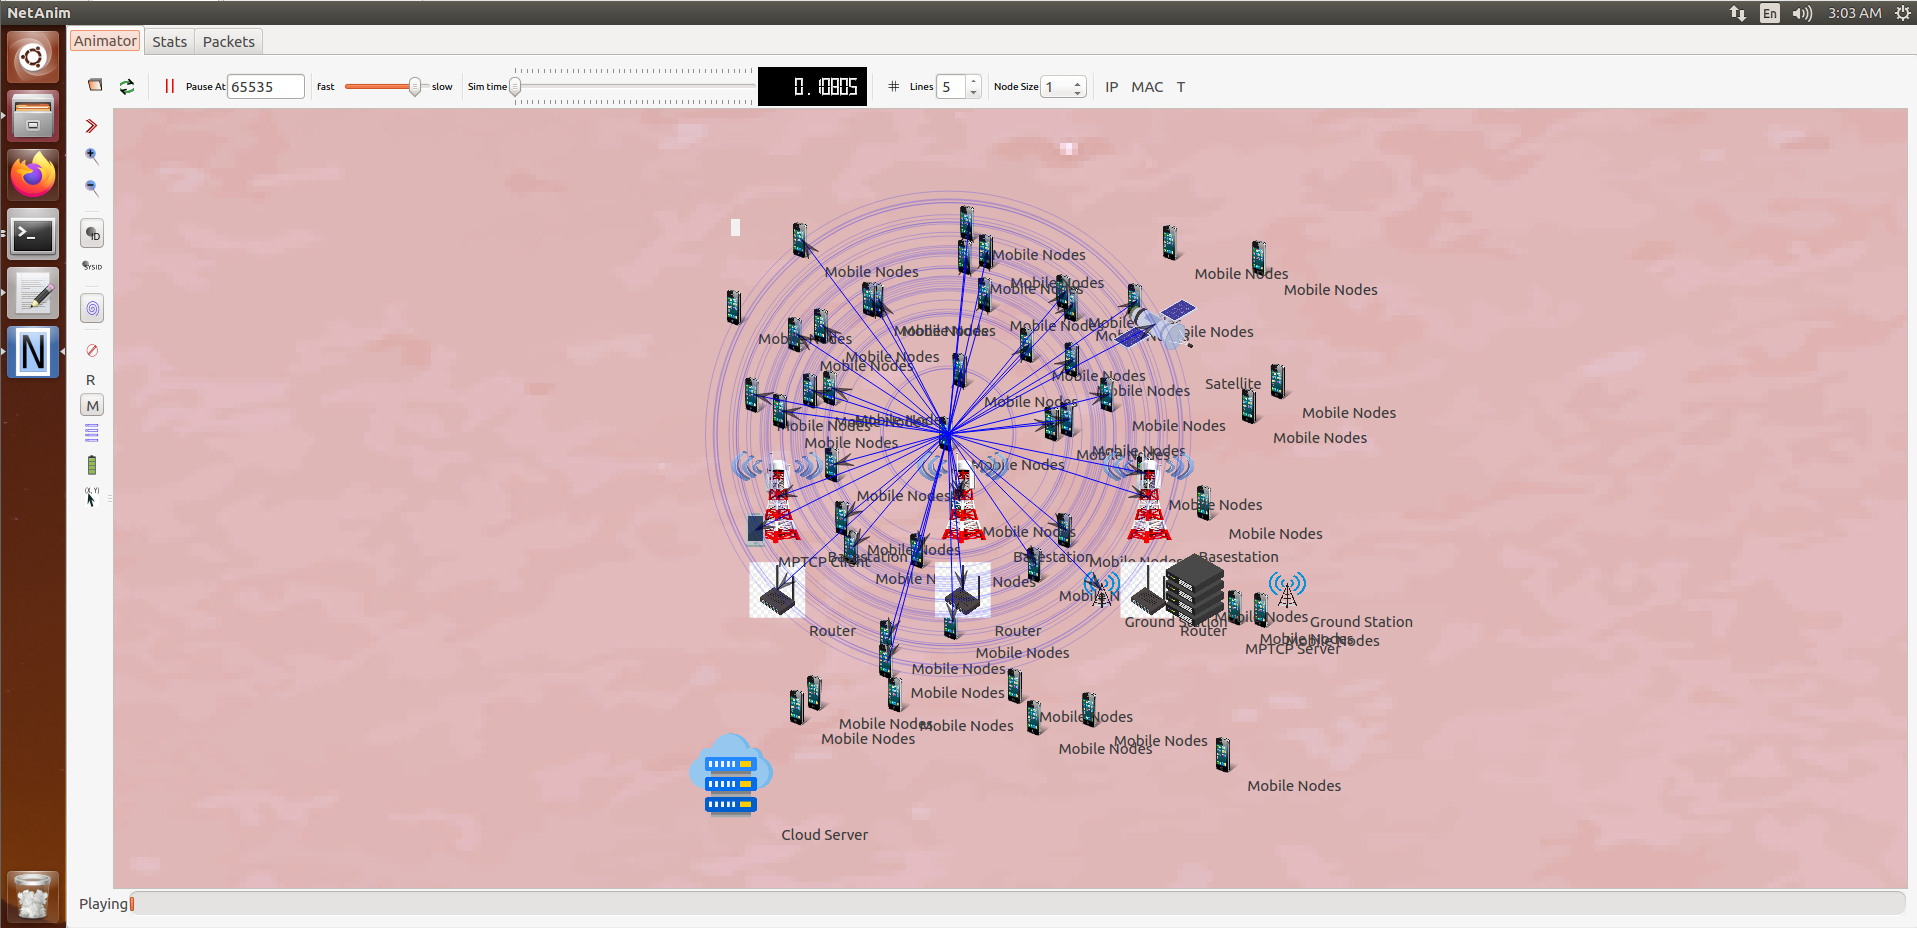Click the IP button in toolbar
Viewport: 1917px width, 928px height.
[1111, 87]
